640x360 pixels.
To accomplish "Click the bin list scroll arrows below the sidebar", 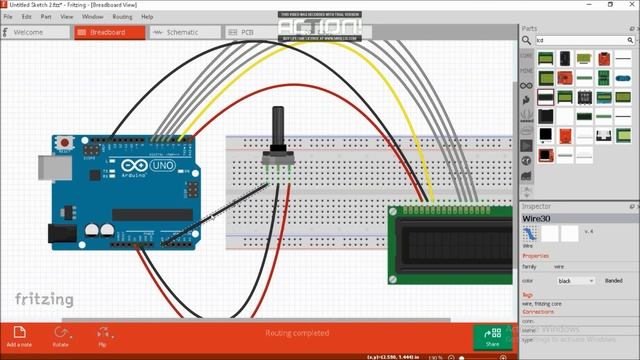I will (526, 192).
